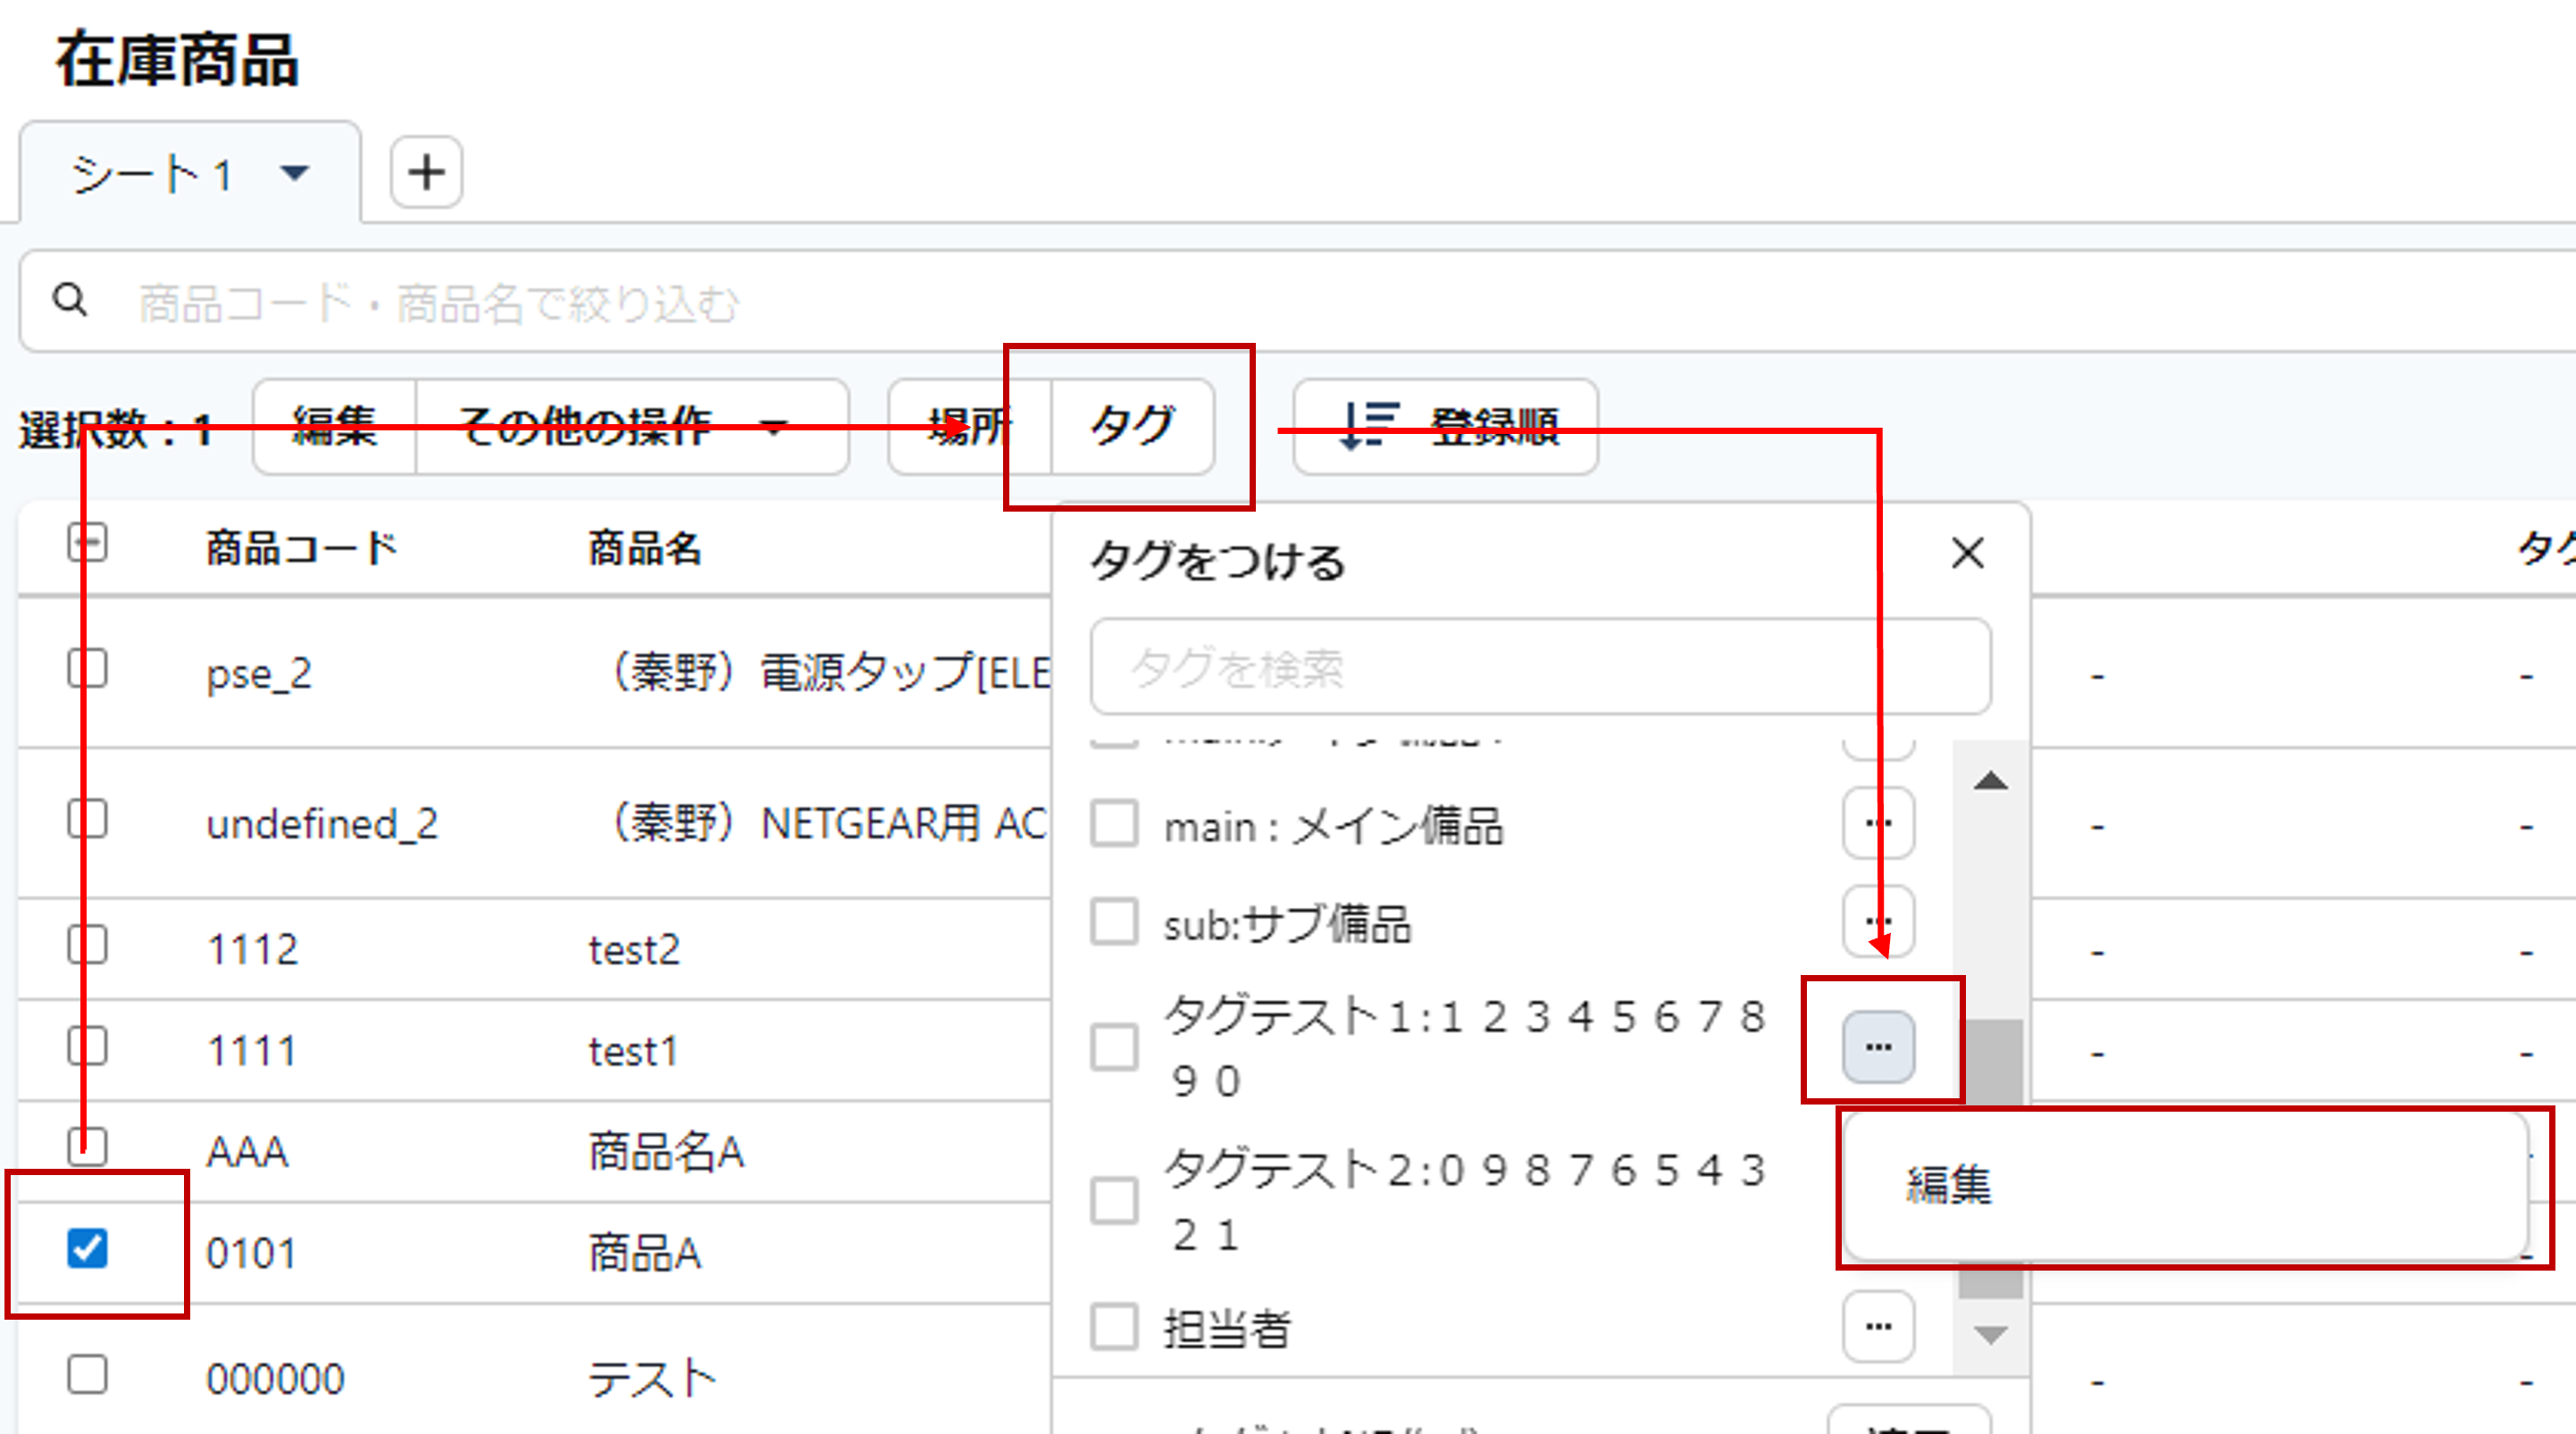The height and width of the screenshot is (1434, 2576).
Task: Check the main:メイン備品 tag checkbox
Action: (x=1114, y=824)
